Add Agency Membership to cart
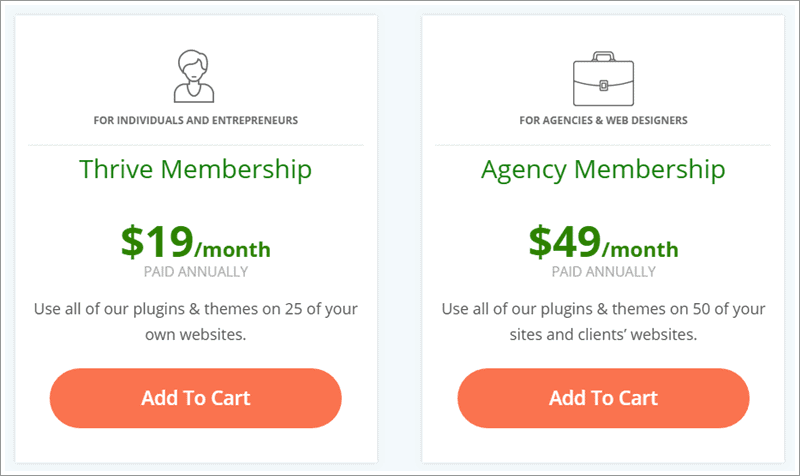This screenshot has width=800, height=476. (x=604, y=398)
